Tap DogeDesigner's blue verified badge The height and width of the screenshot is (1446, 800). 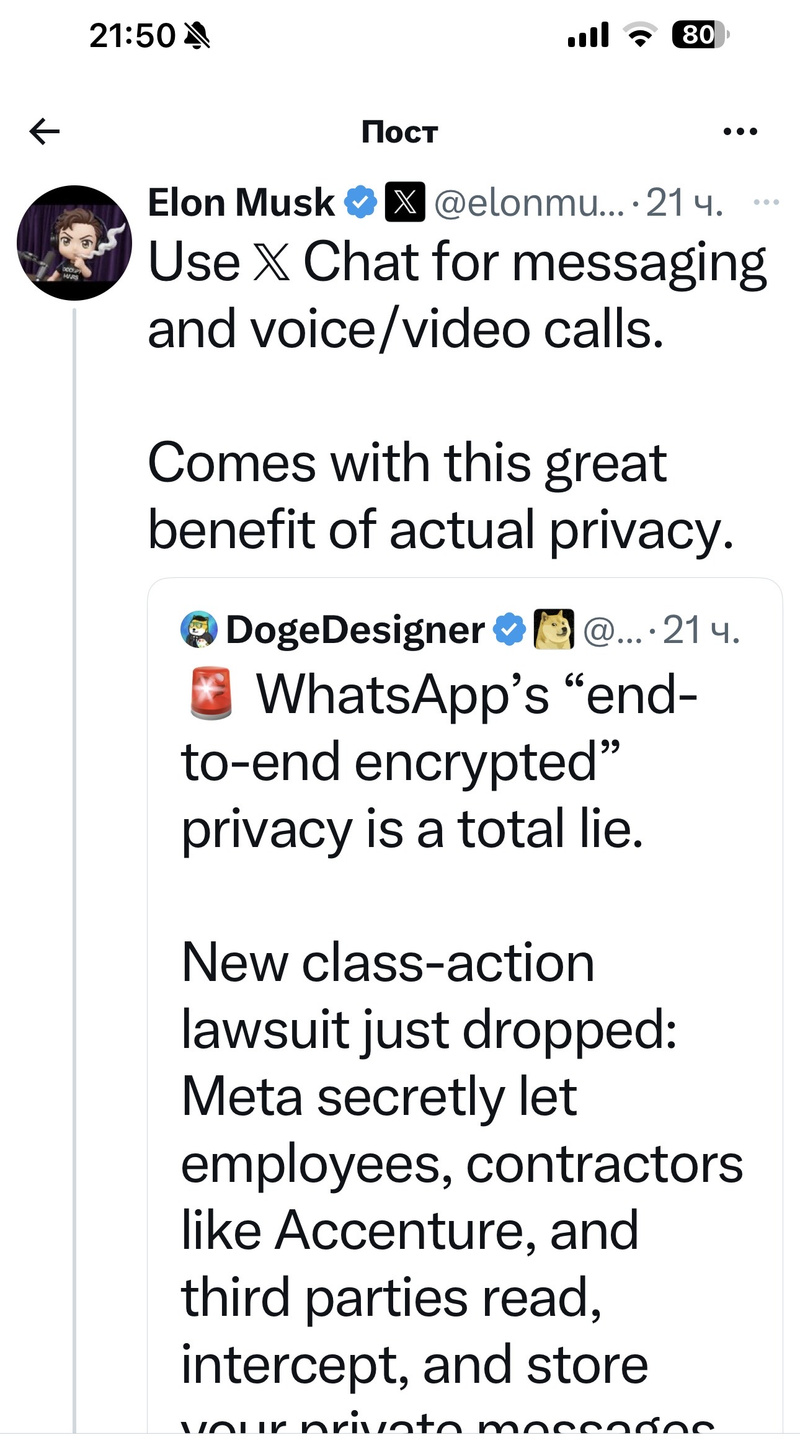pyautogui.click(x=510, y=630)
